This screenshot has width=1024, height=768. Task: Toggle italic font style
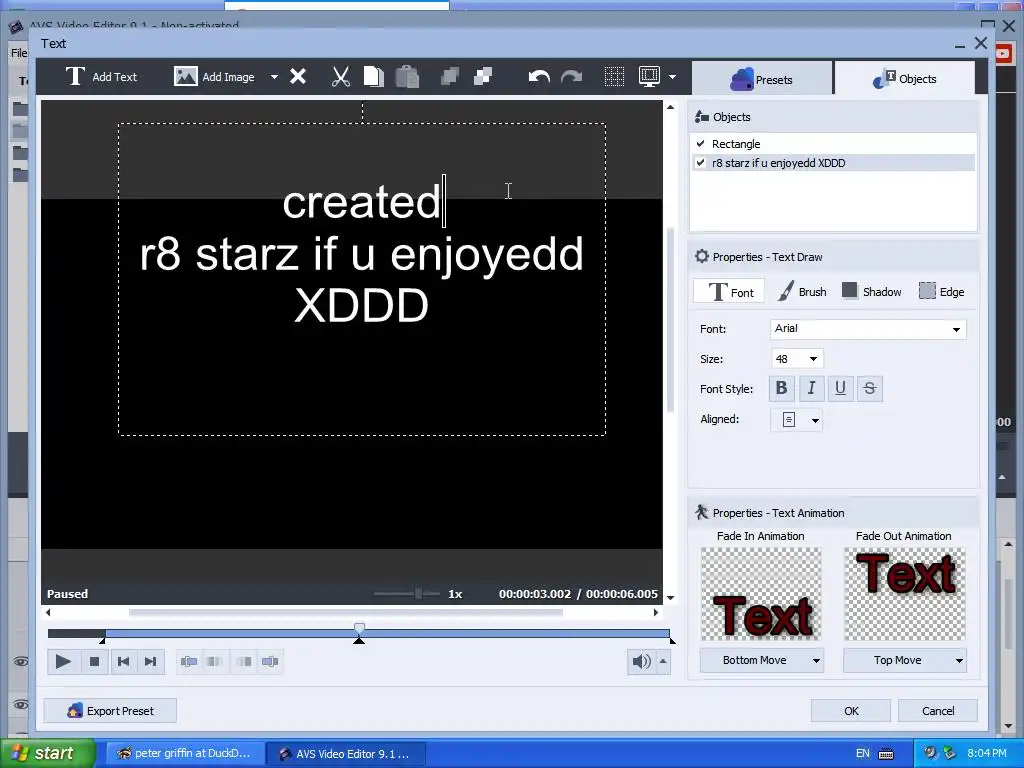811,389
